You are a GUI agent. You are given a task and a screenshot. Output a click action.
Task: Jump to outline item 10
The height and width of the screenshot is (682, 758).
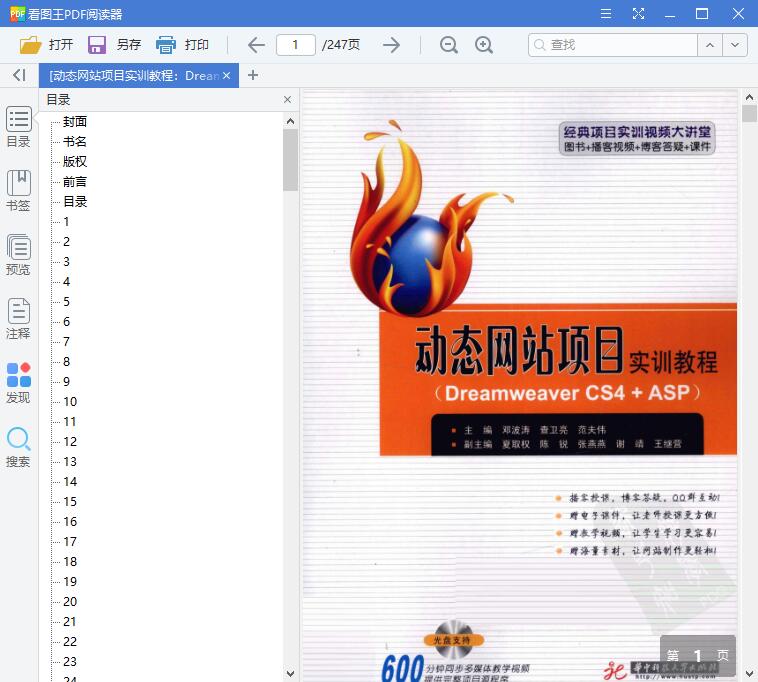[70, 401]
